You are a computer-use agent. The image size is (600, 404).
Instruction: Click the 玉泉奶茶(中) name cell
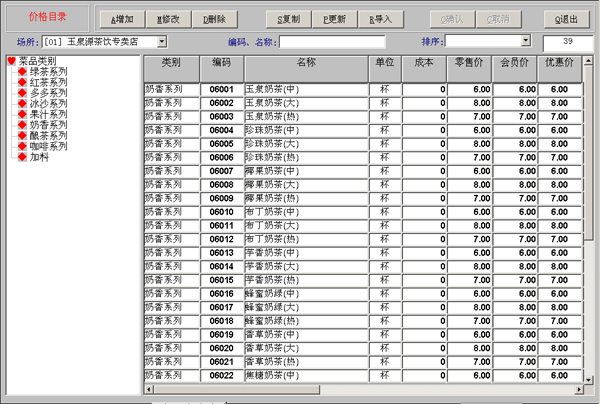point(306,90)
